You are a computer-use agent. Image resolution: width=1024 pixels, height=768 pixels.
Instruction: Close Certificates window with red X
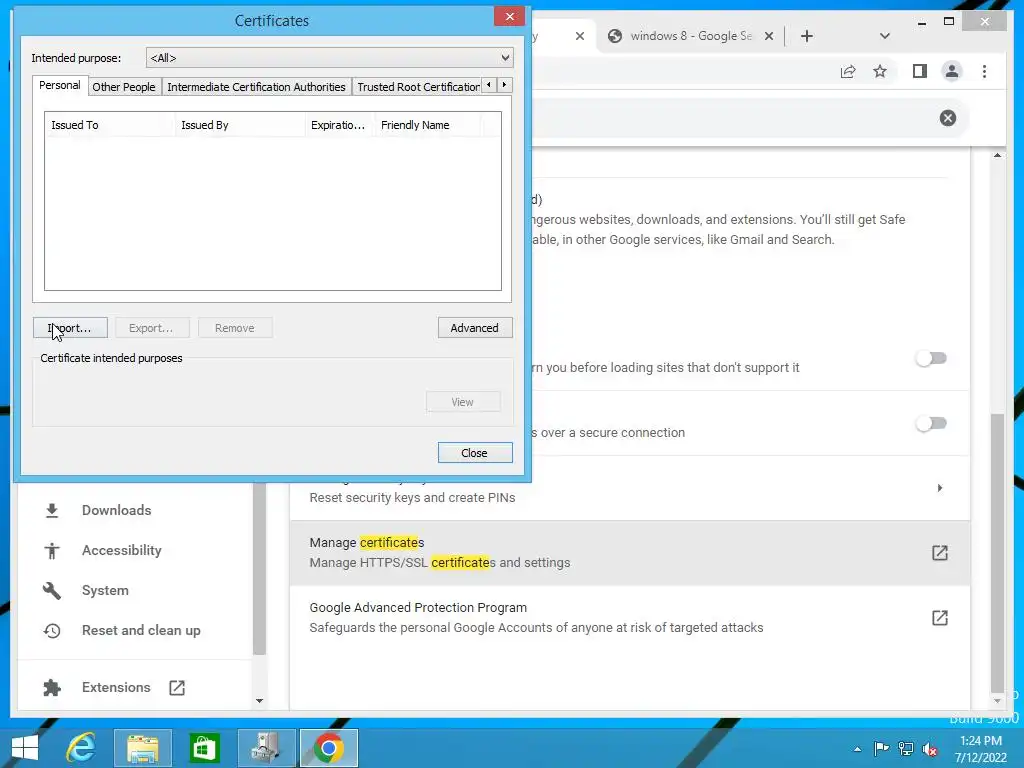click(x=509, y=16)
